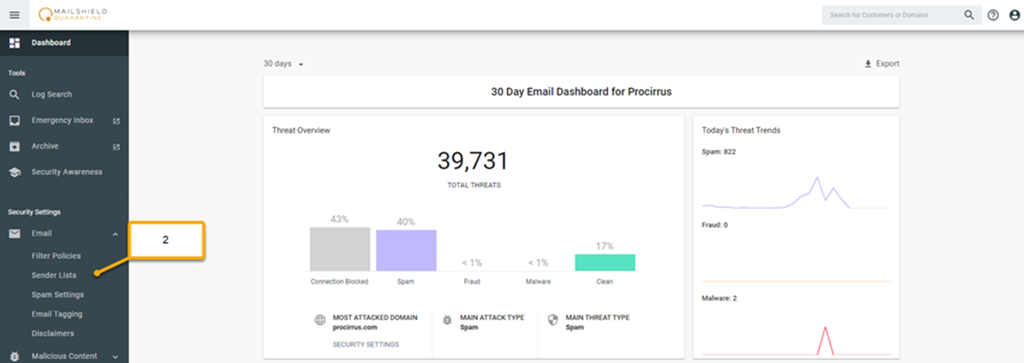Click the Malicious Content bug icon

tap(14, 356)
